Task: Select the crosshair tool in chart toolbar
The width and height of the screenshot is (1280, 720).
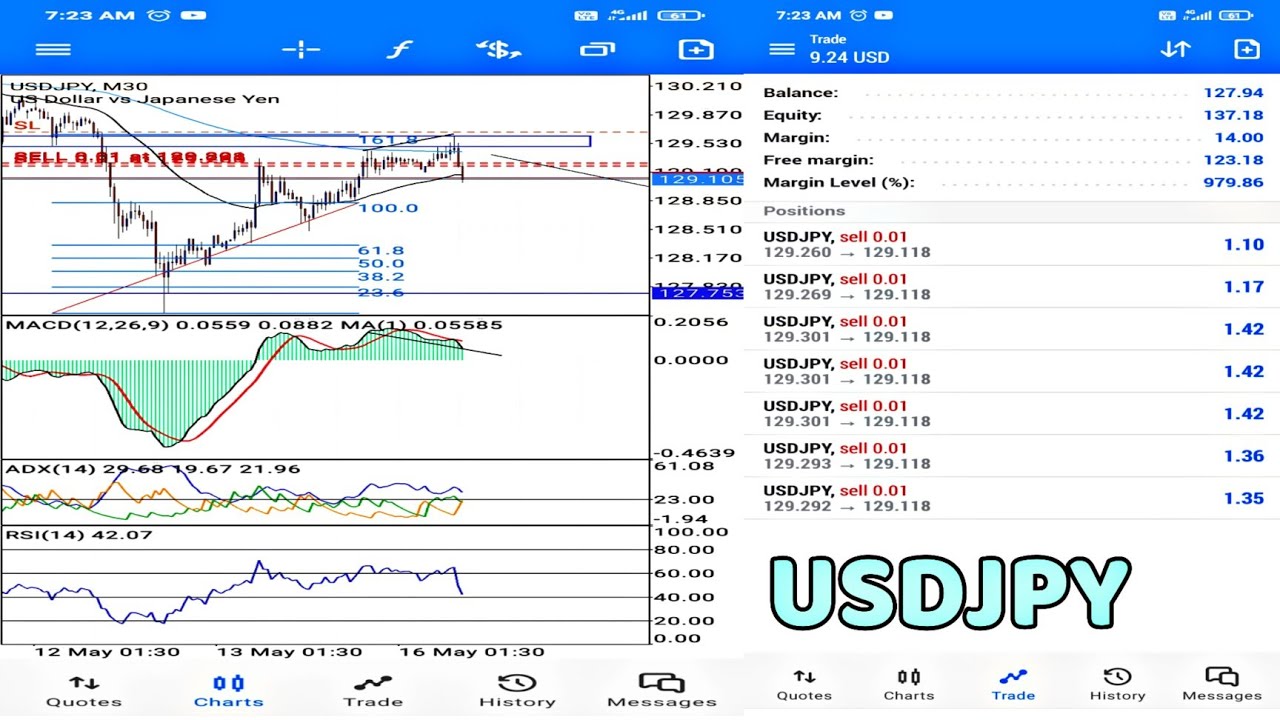Action: click(300, 50)
